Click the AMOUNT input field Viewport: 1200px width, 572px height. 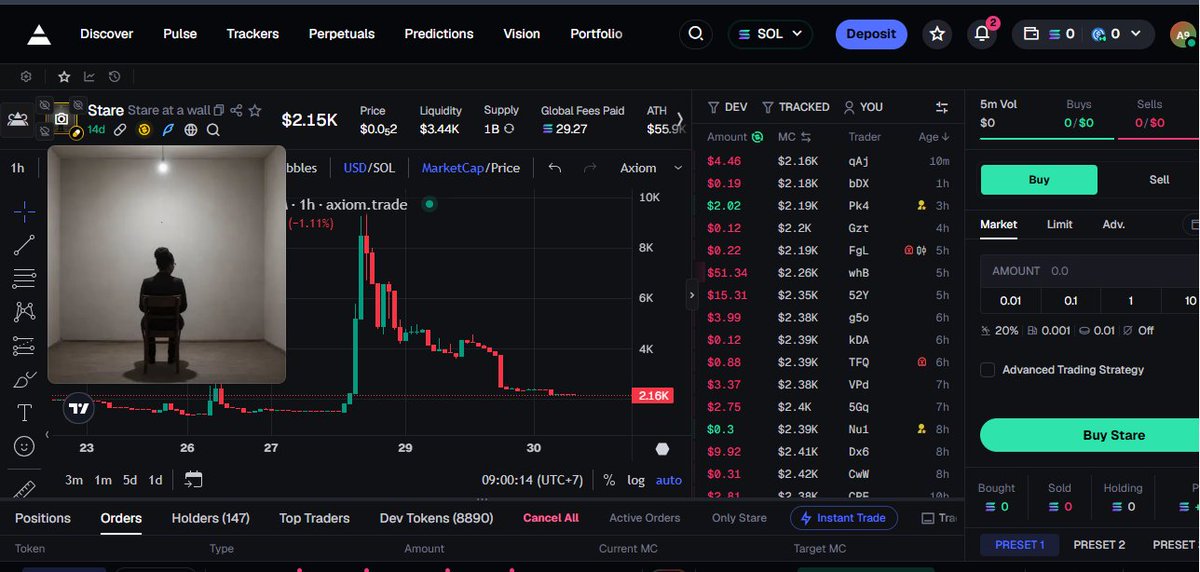pos(1090,271)
